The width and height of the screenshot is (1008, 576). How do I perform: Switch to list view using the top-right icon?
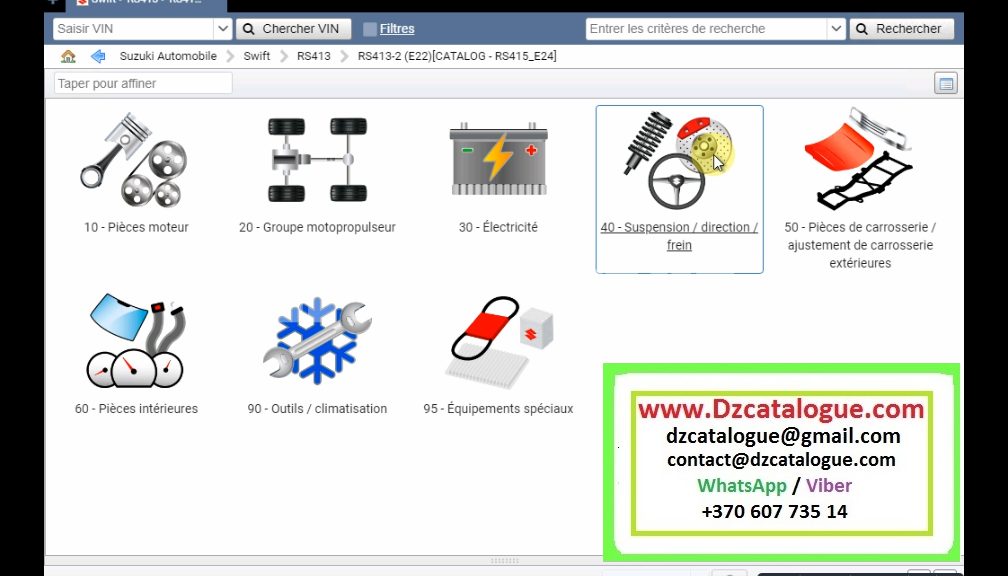click(x=946, y=84)
